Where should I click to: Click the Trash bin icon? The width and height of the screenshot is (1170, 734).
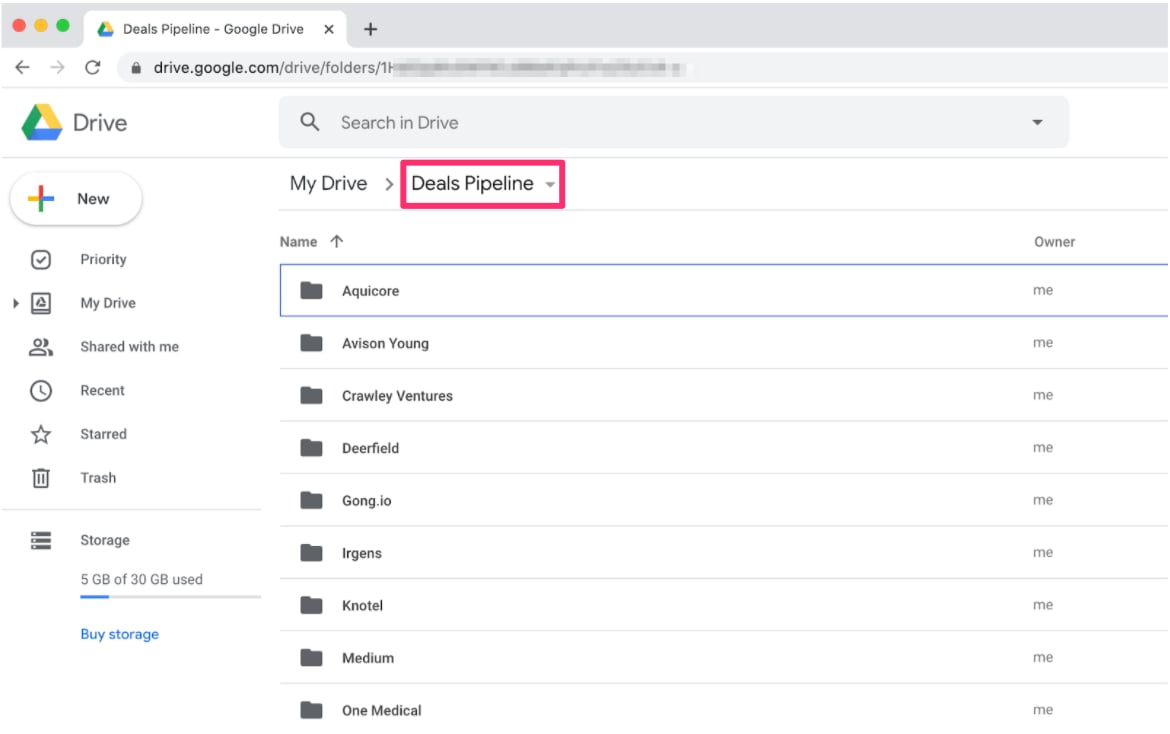pos(41,478)
